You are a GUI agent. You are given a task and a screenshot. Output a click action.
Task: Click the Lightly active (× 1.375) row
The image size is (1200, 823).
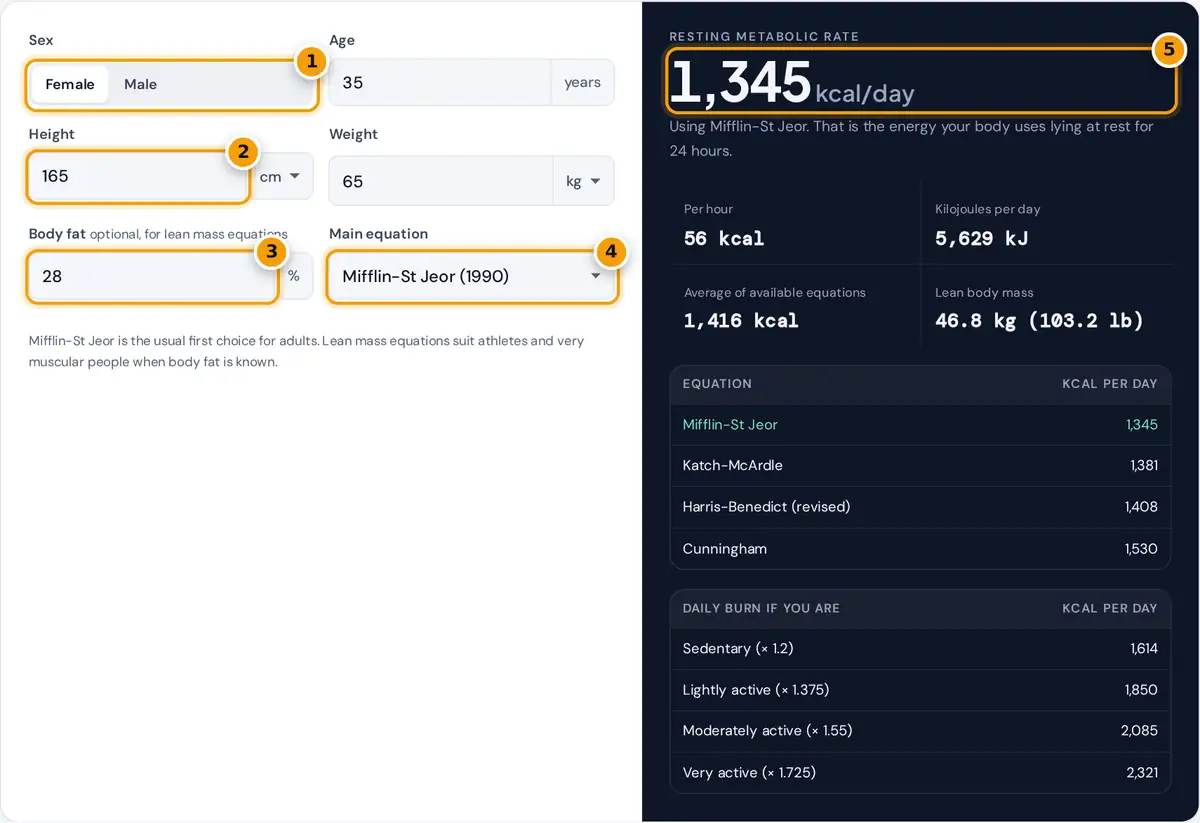pyautogui.click(x=920, y=690)
